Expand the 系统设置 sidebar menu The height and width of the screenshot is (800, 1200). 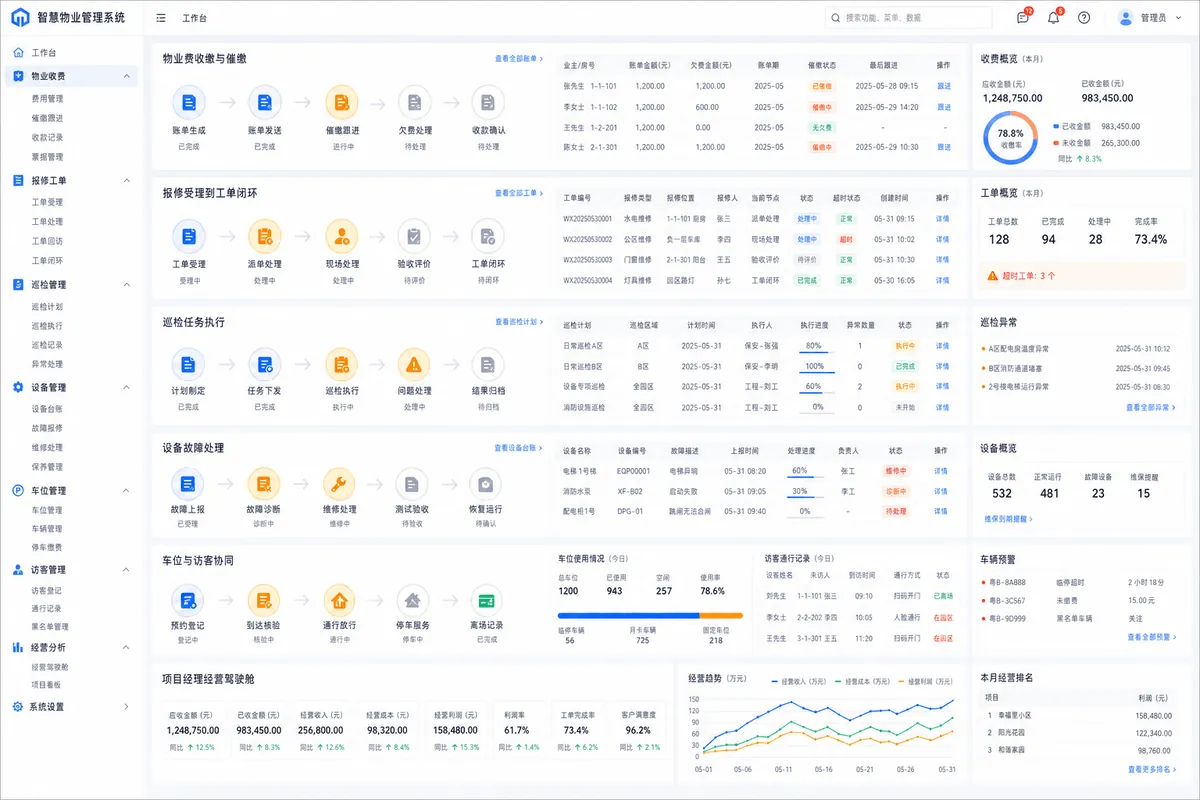[x=126, y=707]
